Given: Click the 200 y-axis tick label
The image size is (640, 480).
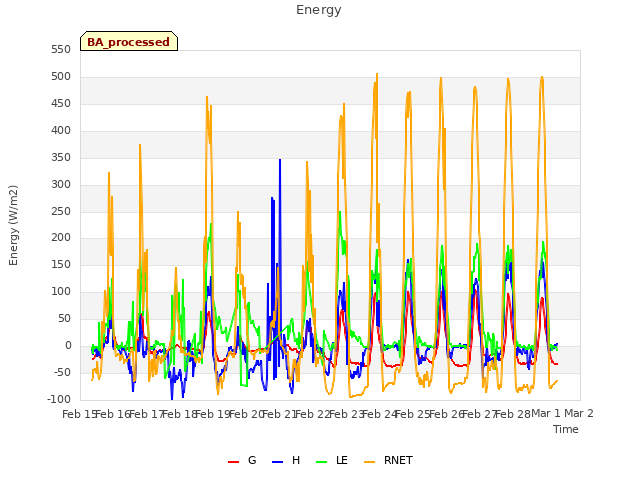Looking at the screenshot, I should click(x=61, y=238).
